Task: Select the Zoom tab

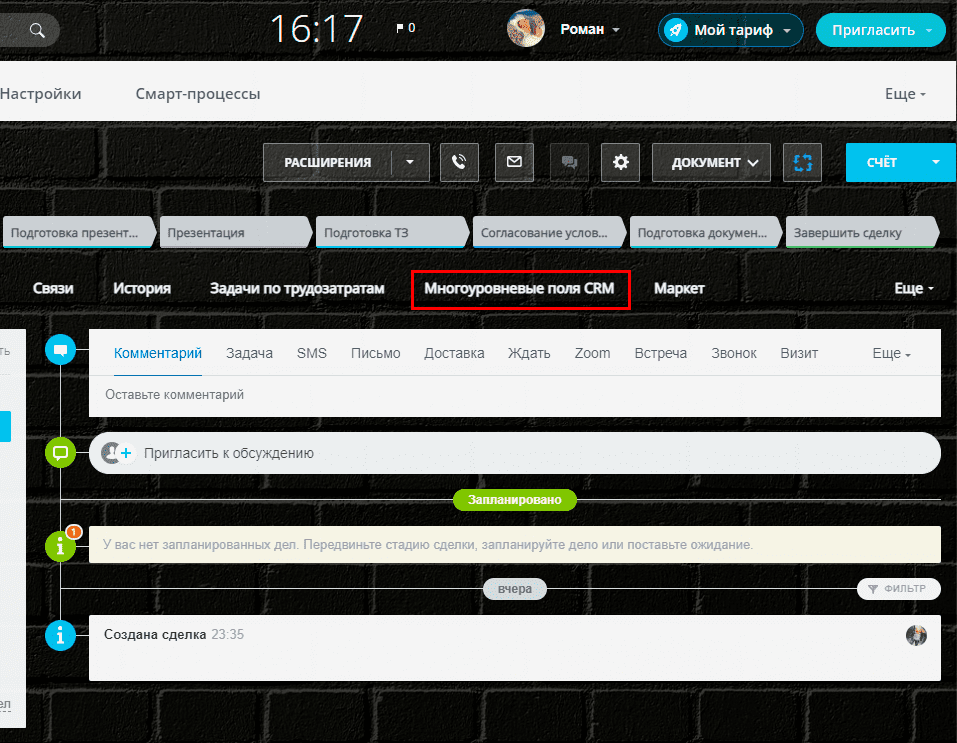Action: (x=592, y=353)
